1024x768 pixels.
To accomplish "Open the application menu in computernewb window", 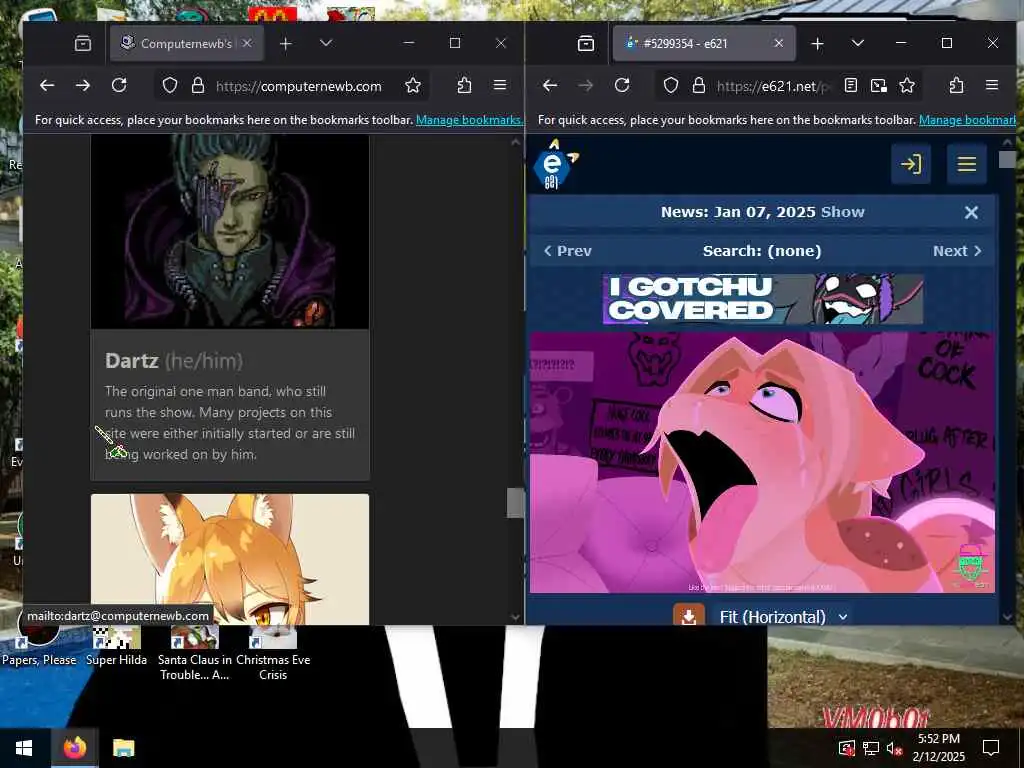I will [500, 86].
